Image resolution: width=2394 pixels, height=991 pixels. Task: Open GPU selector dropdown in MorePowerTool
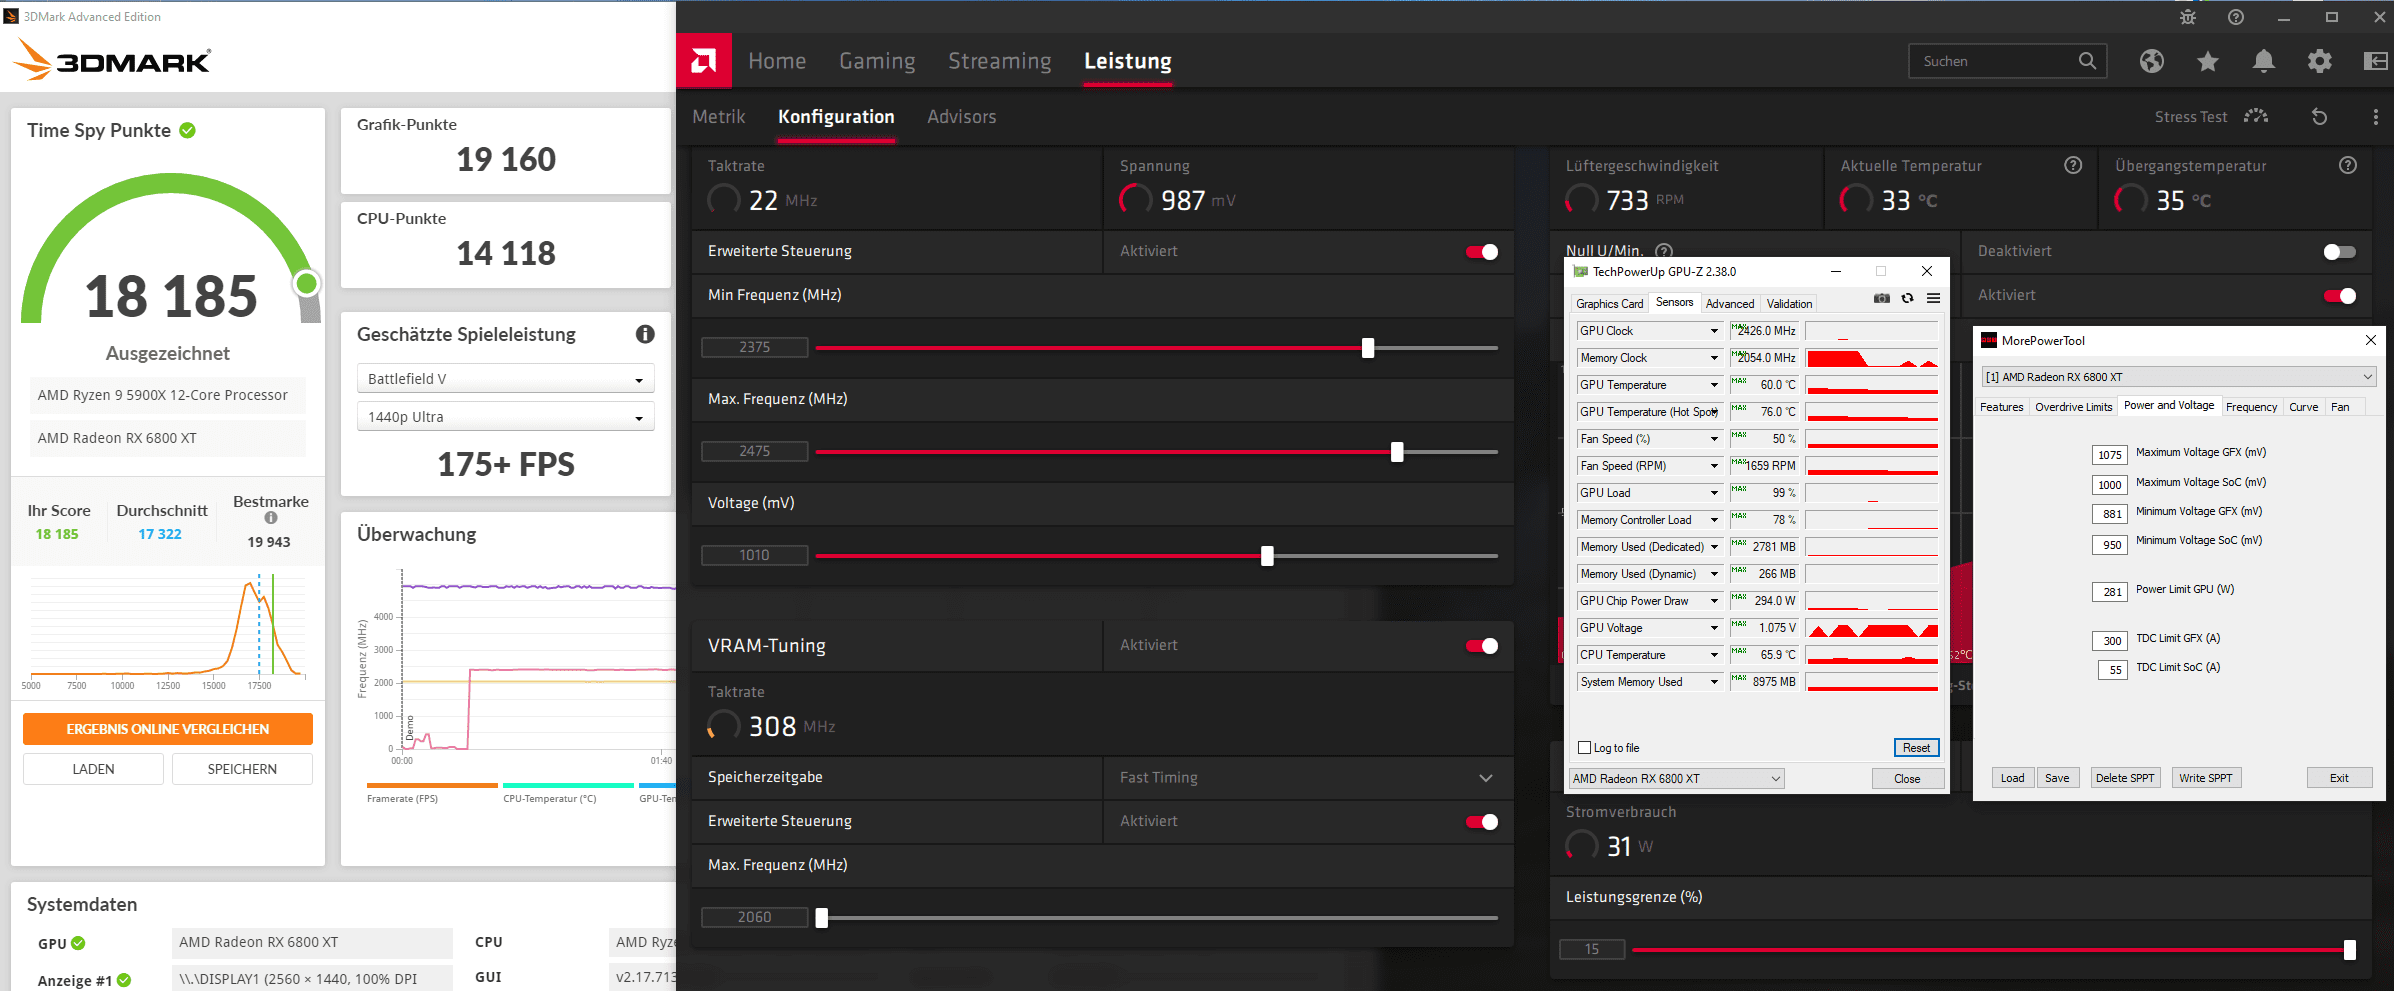[2179, 377]
